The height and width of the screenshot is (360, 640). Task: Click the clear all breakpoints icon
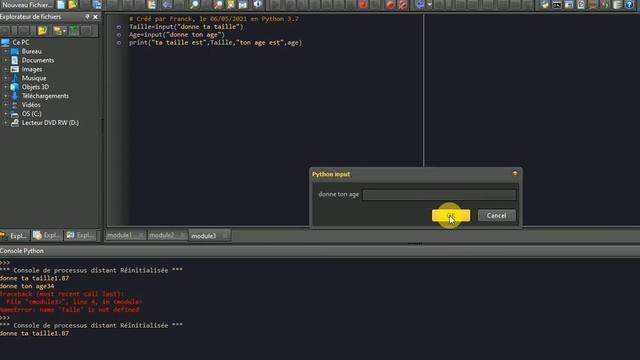(x=403, y=5)
